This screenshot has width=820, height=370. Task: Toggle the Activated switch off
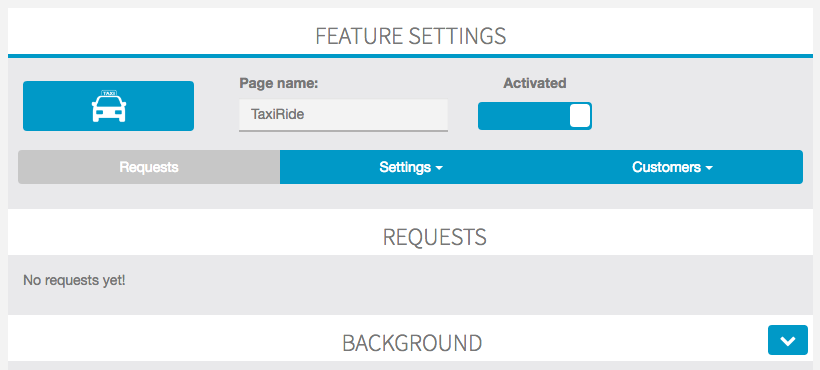(x=534, y=115)
